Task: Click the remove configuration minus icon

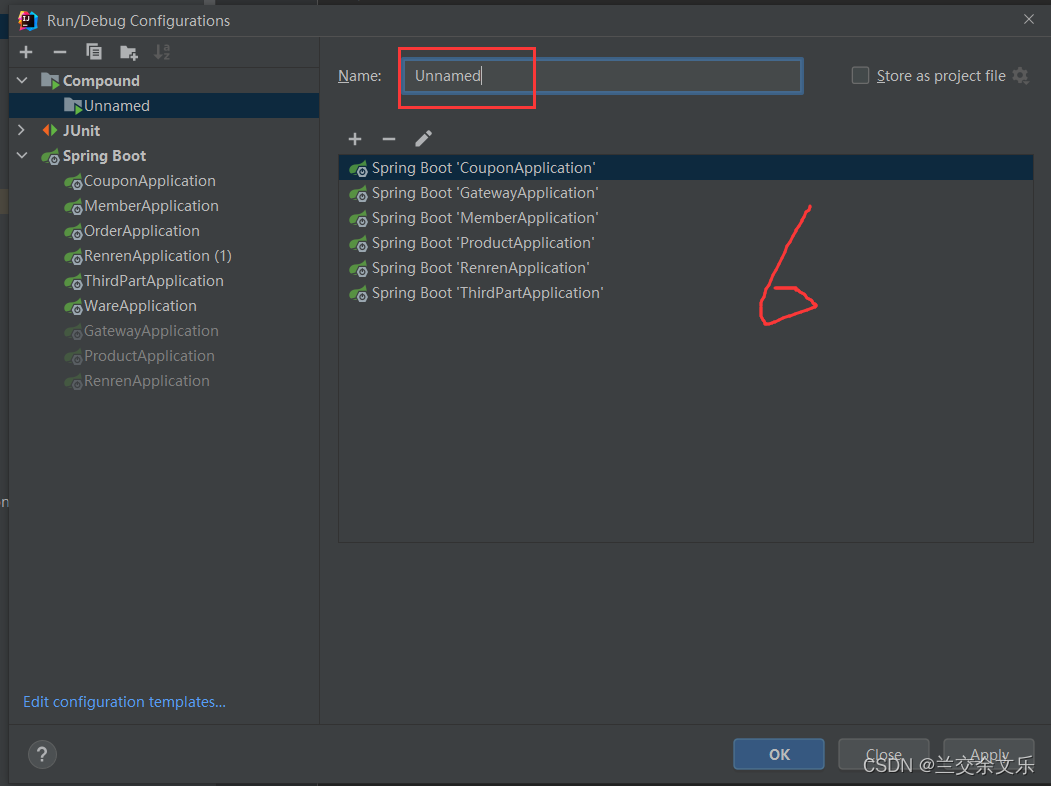Action: point(60,52)
